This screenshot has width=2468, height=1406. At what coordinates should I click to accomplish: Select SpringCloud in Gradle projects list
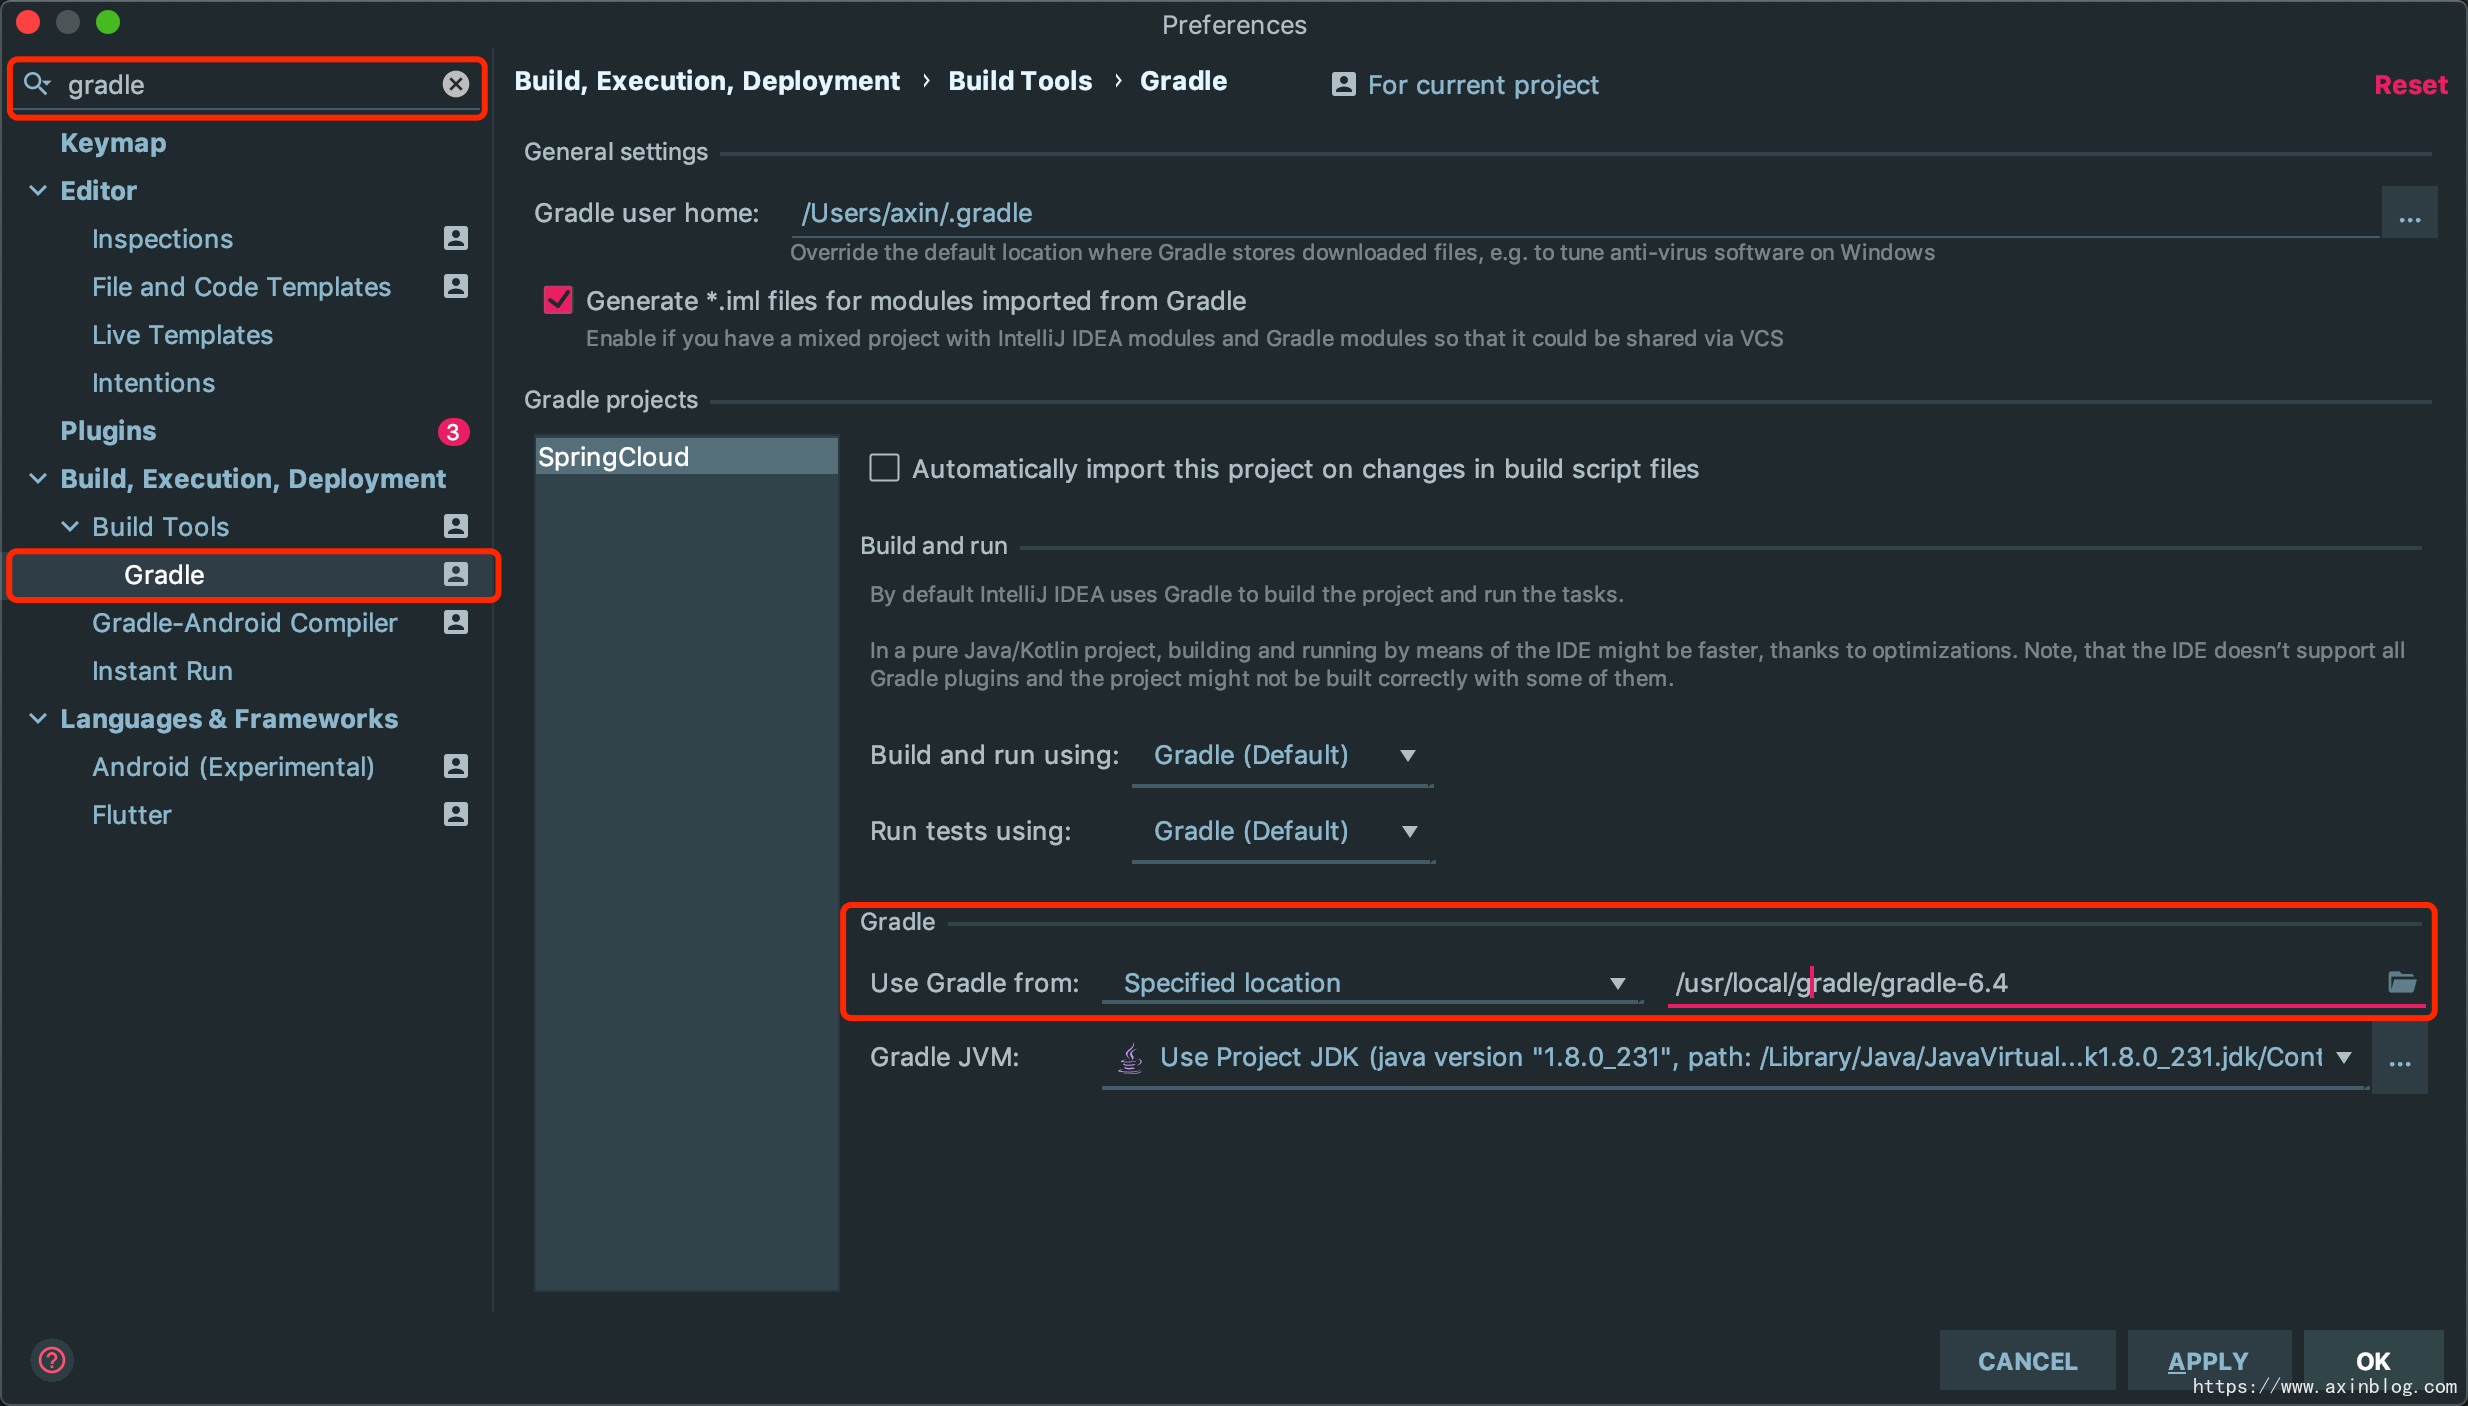686,456
